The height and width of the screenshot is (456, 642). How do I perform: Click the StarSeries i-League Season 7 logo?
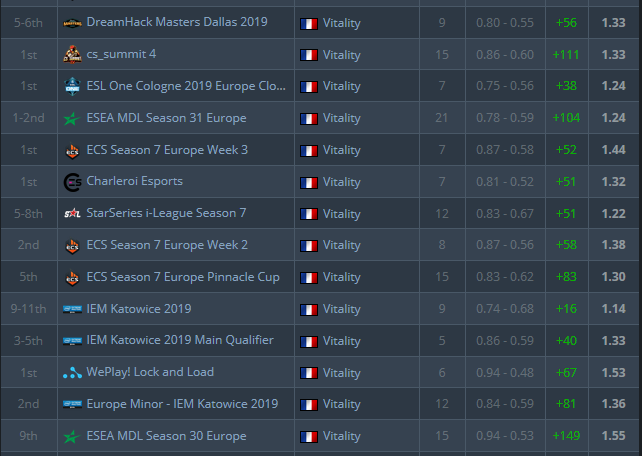tap(72, 213)
